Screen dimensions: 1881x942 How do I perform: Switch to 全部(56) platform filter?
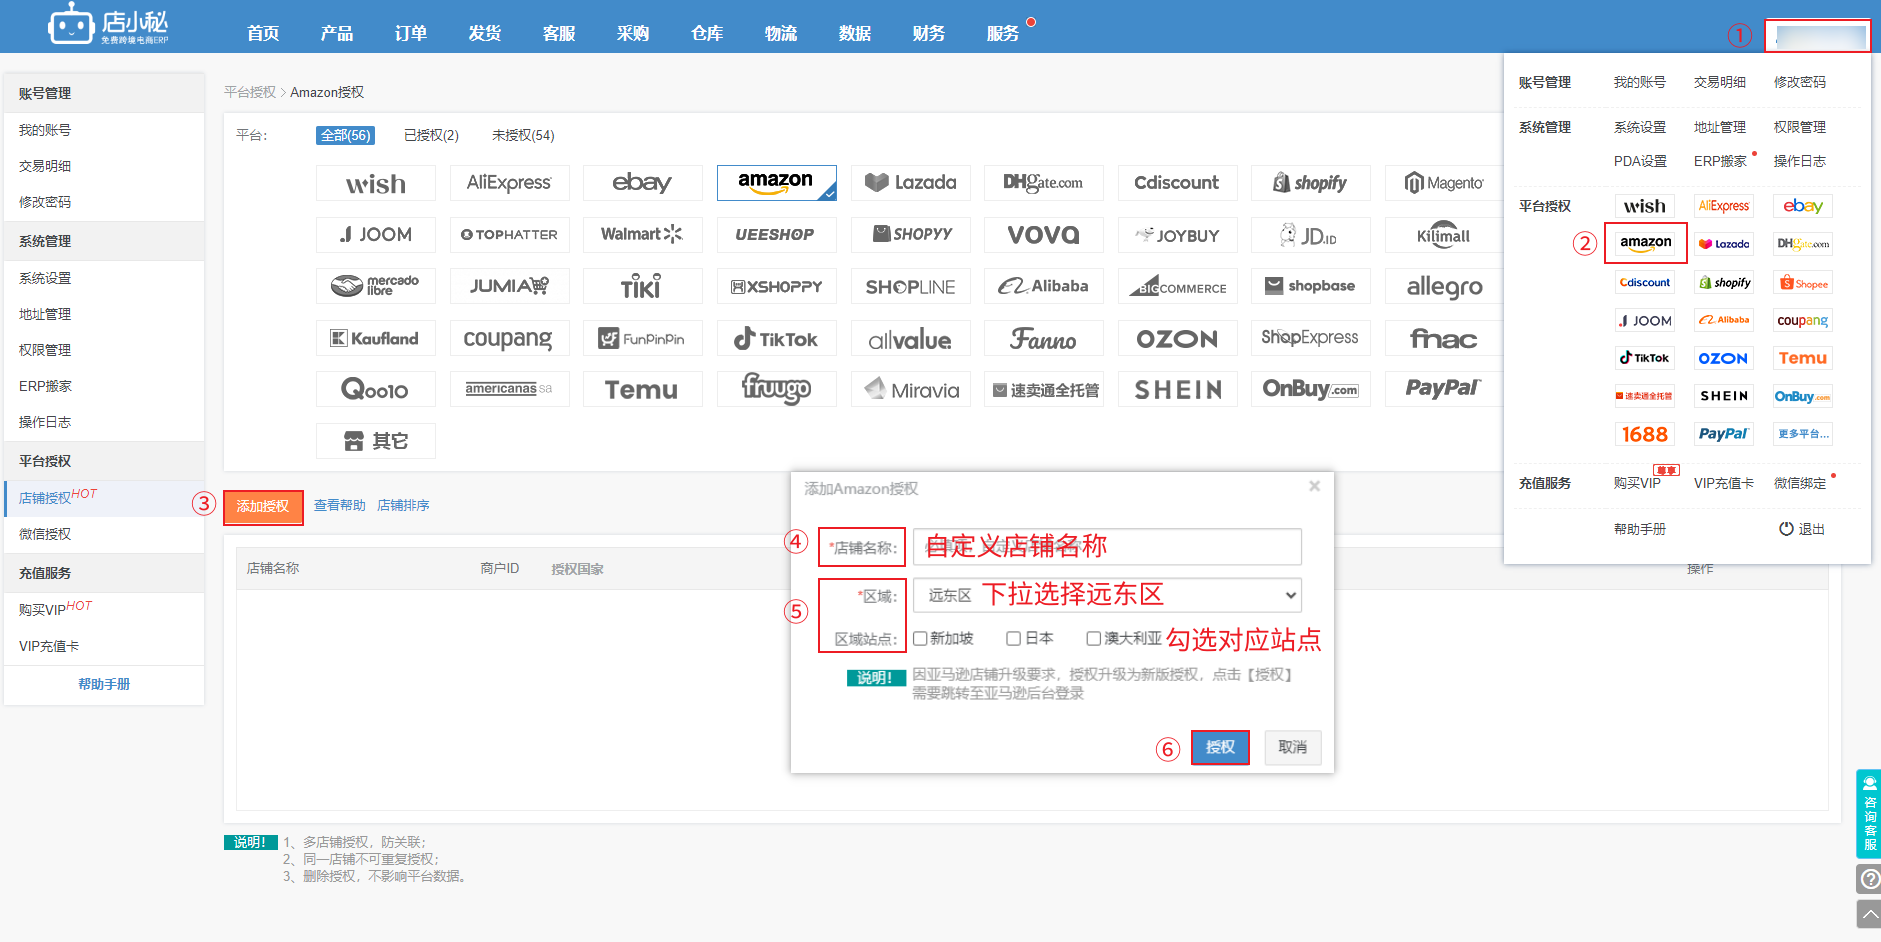pos(346,135)
